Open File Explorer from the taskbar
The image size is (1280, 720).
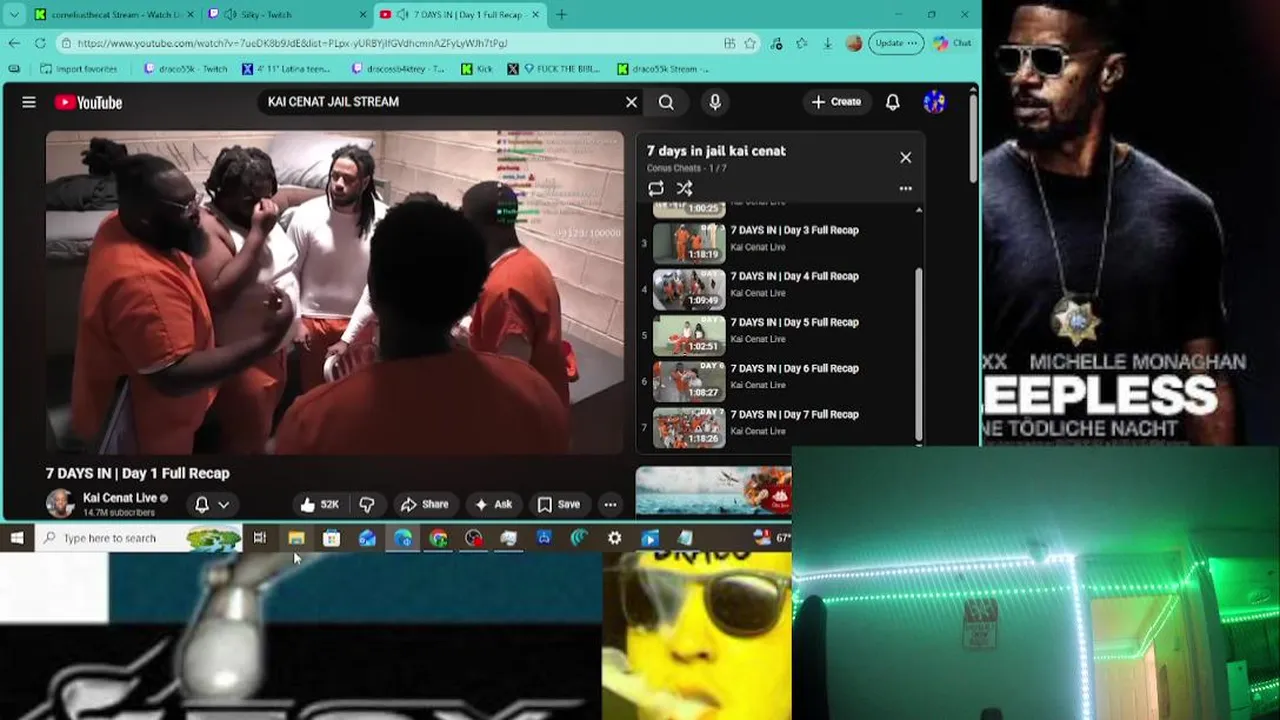[x=296, y=538]
